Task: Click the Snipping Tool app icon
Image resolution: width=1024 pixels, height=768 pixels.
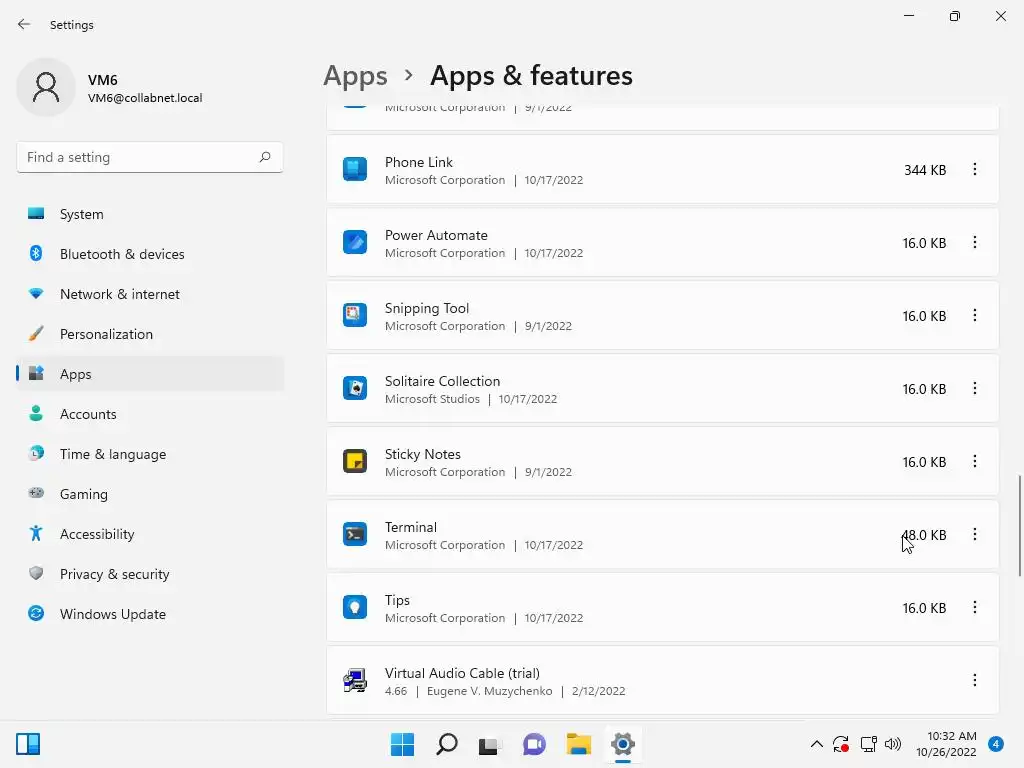Action: (x=355, y=315)
